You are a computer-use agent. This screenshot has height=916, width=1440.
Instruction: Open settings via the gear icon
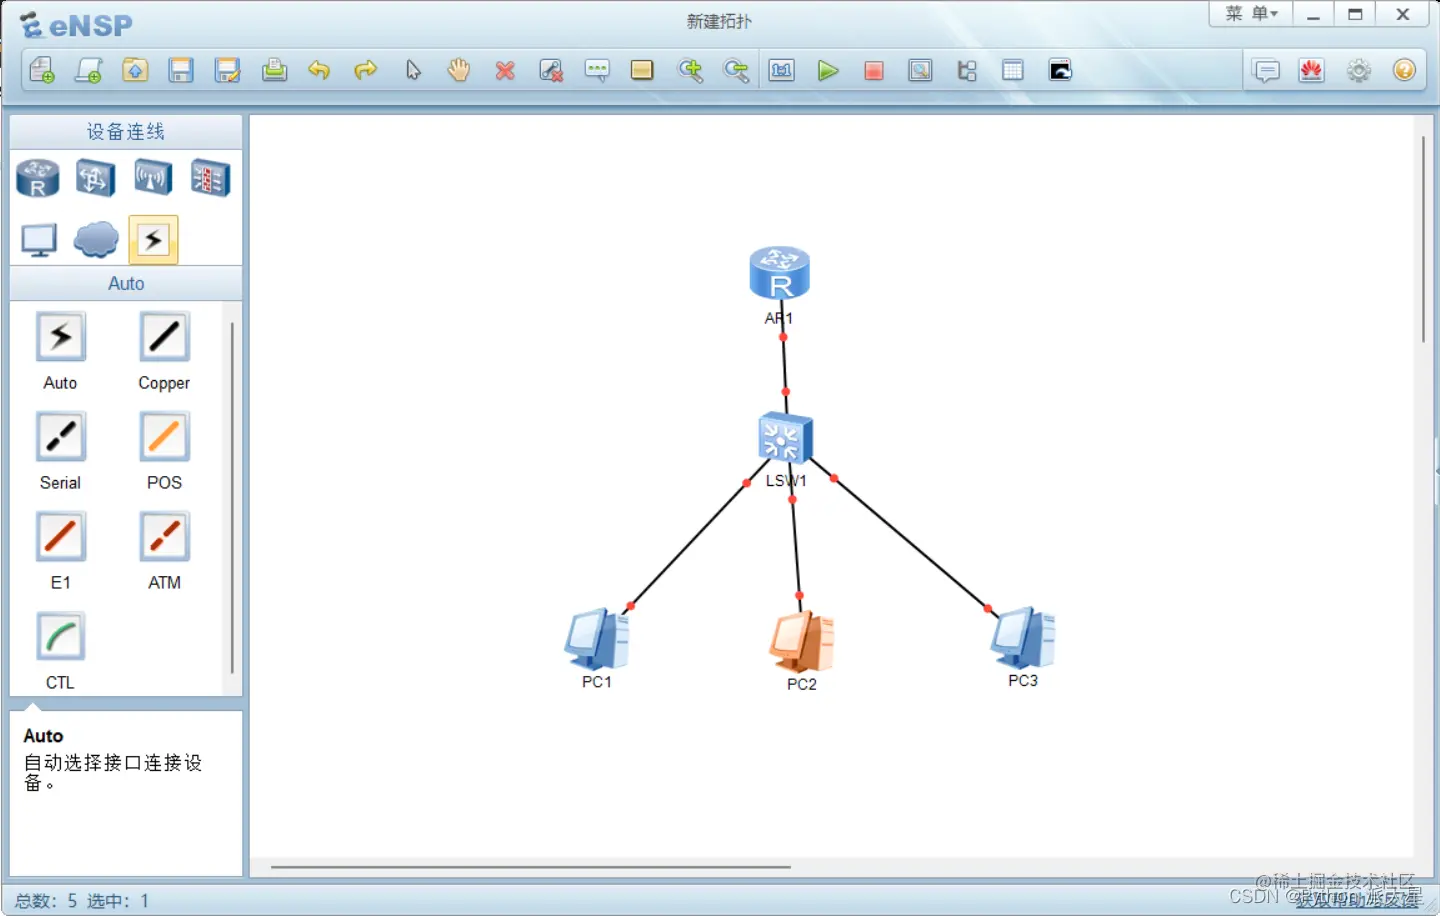(x=1358, y=70)
